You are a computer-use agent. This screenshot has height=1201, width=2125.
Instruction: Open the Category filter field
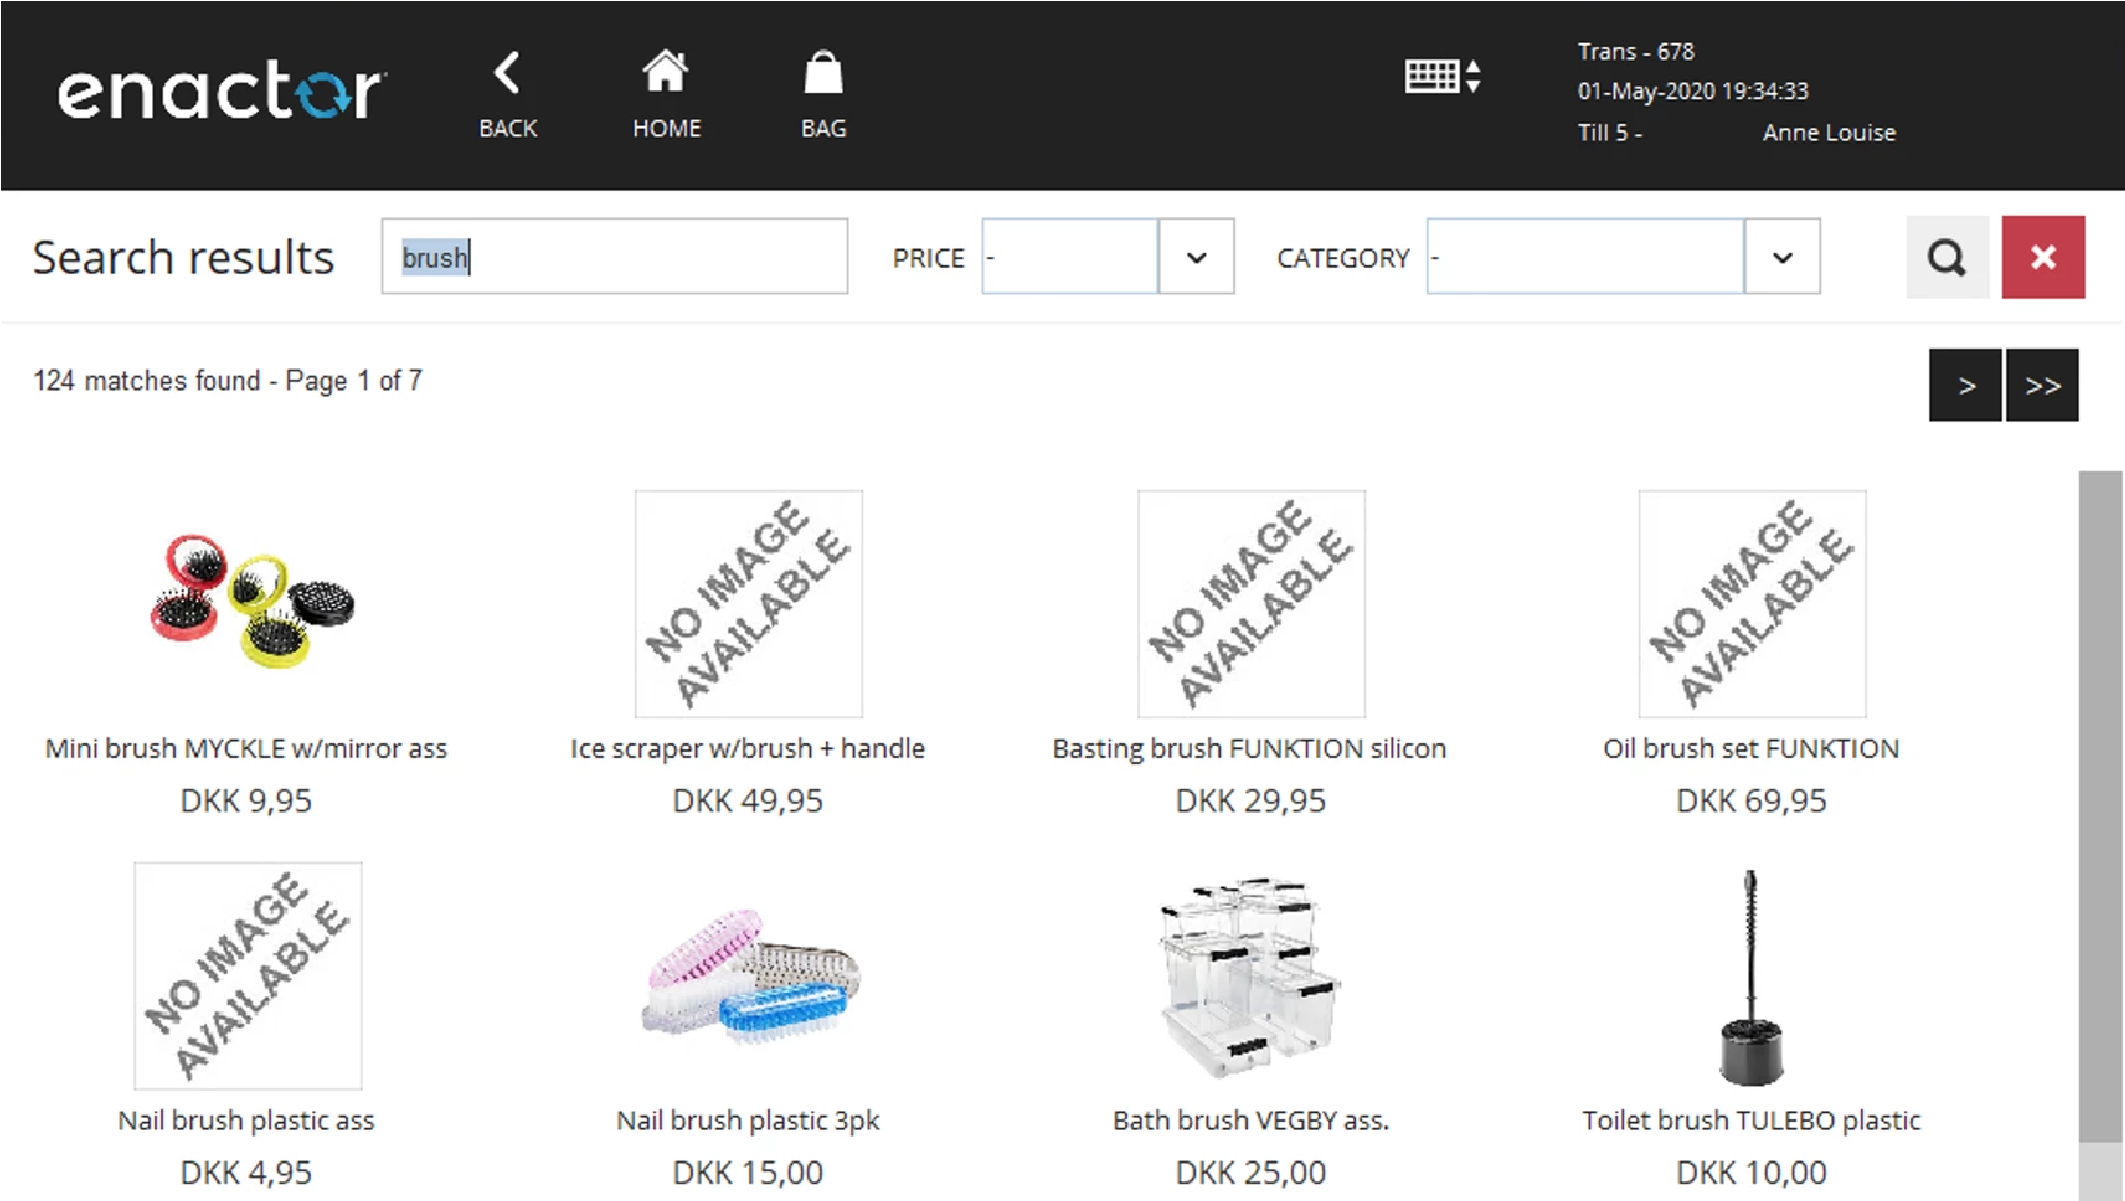pos(1584,257)
